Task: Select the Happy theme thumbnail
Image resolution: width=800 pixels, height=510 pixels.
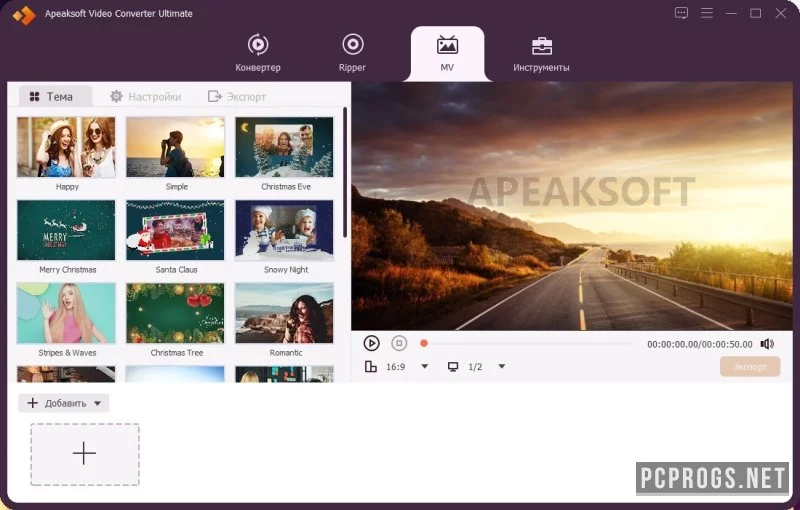Action: click(x=66, y=147)
